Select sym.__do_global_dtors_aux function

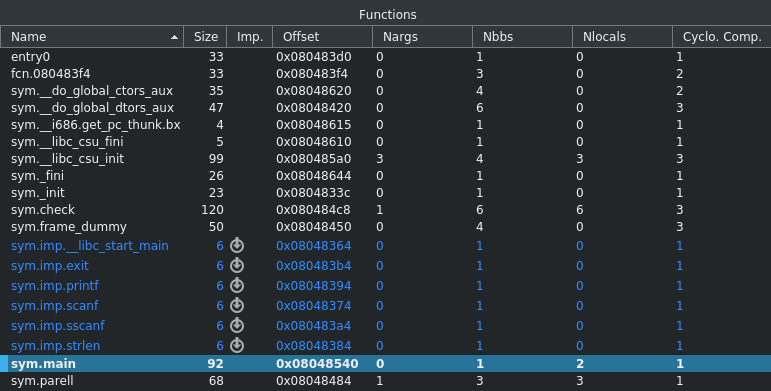[x=386, y=108]
